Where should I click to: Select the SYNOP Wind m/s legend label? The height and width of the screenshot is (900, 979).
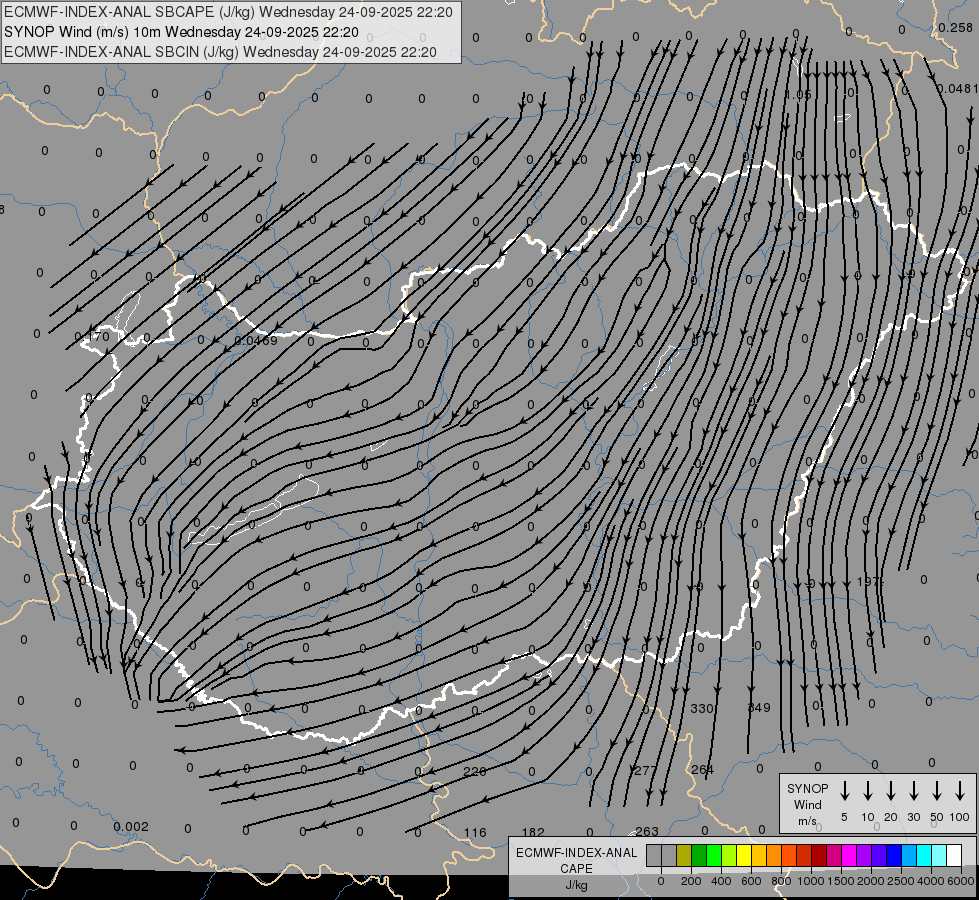tap(807, 804)
